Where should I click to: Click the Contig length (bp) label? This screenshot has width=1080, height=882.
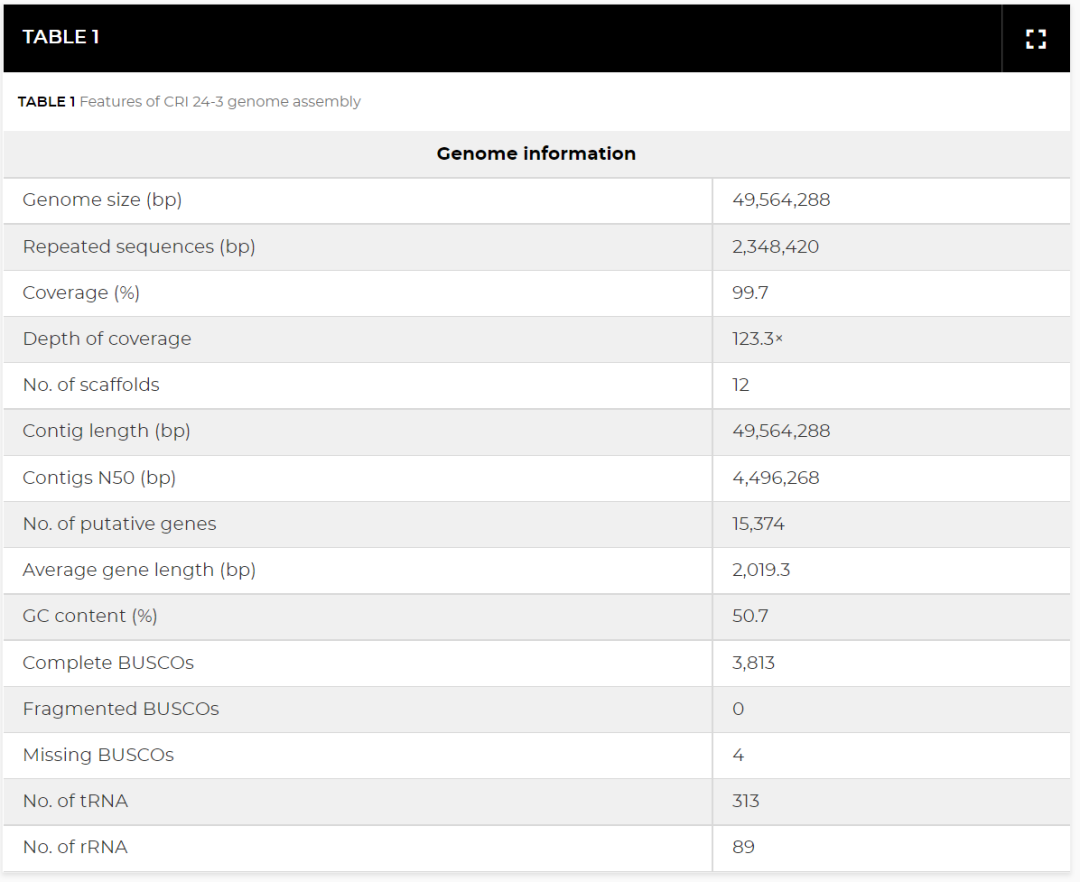click(x=106, y=431)
